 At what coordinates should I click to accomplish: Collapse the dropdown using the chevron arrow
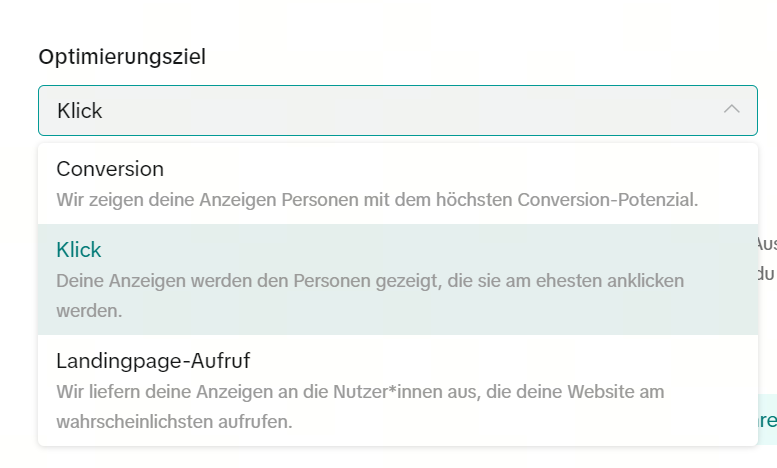[732, 110]
